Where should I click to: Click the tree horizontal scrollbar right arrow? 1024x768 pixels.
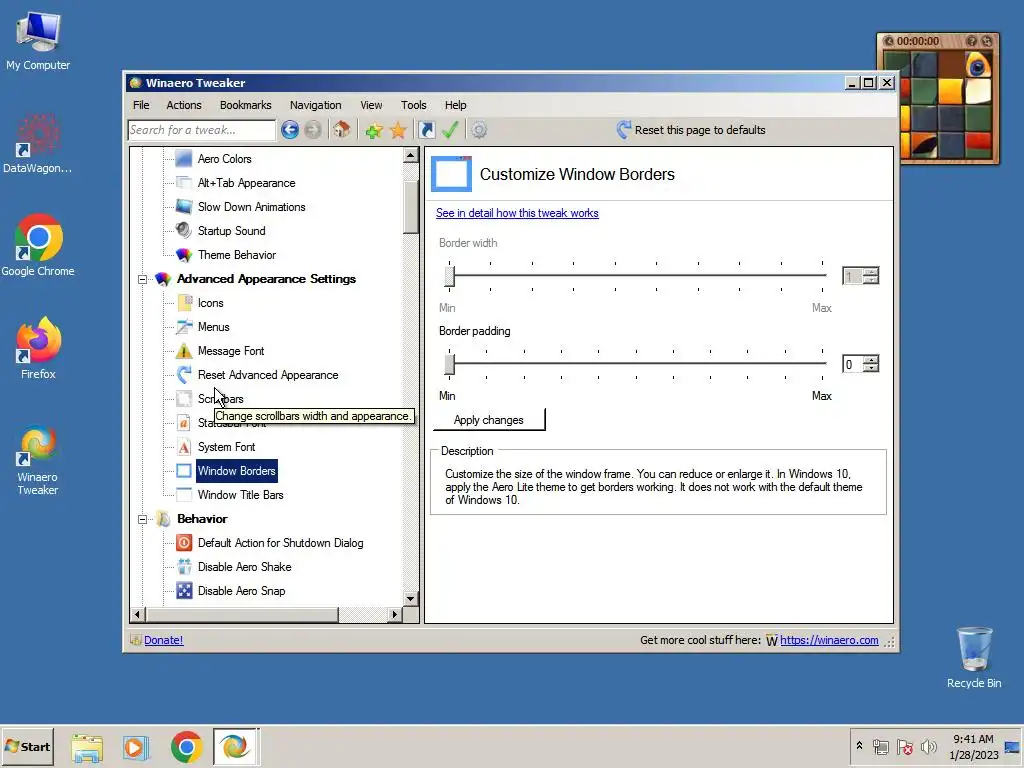click(x=394, y=614)
